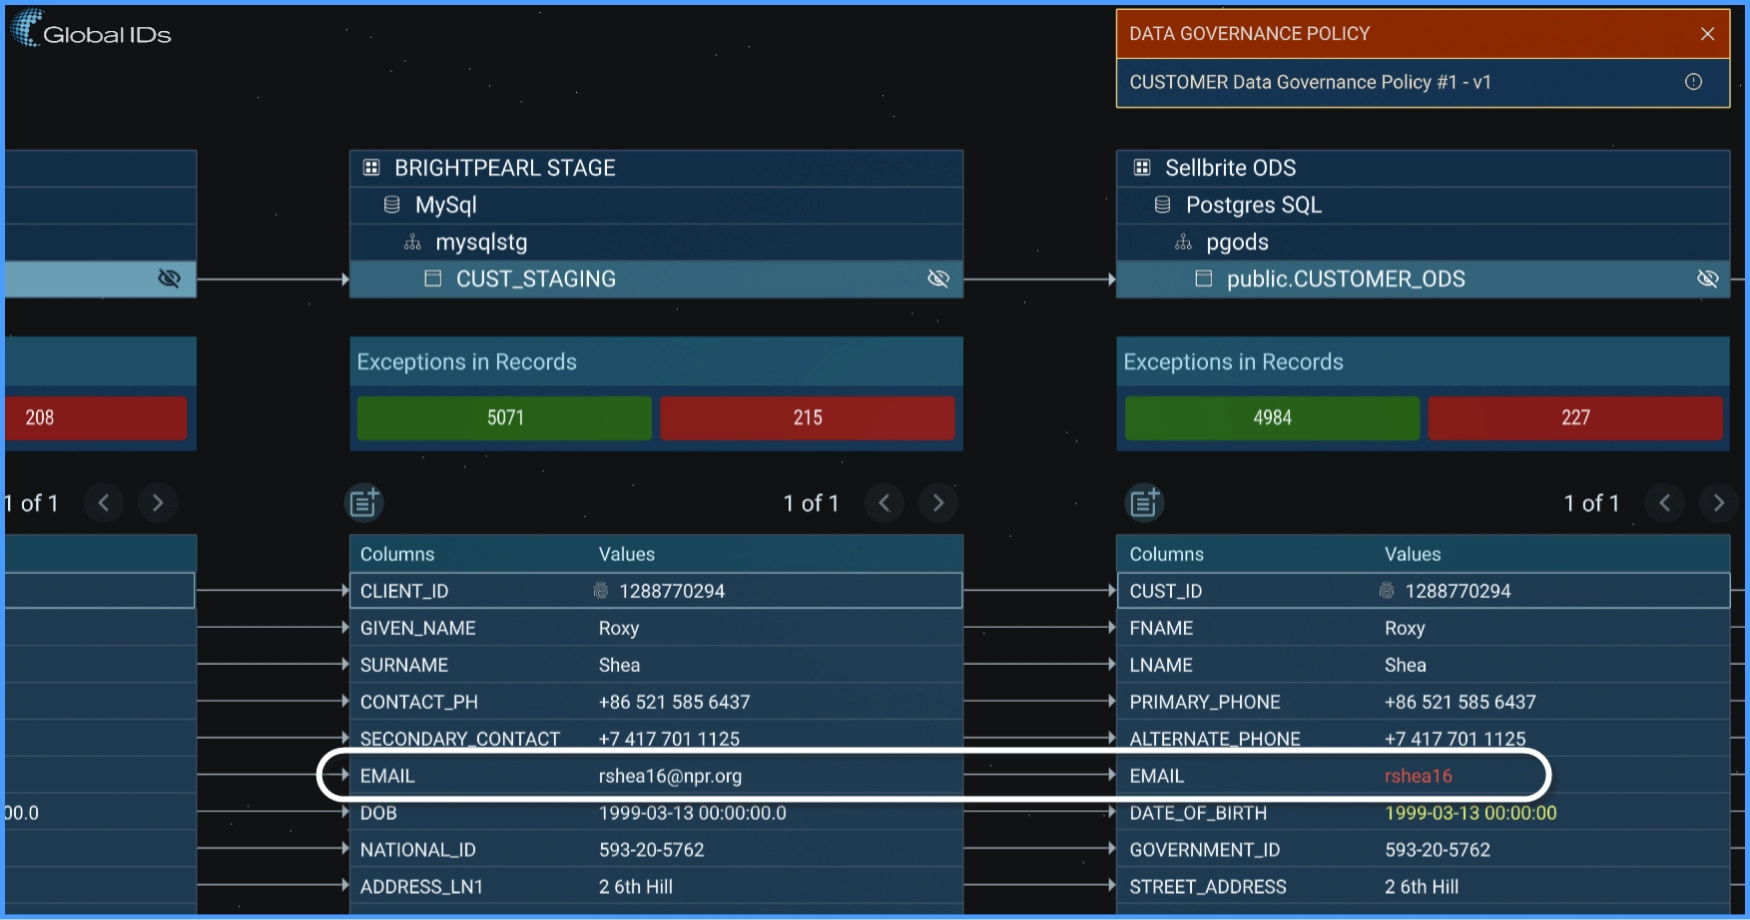Open info for Customer Data Governance Policy #1
Image resolution: width=1750 pixels, height=920 pixels.
[x=1693, y=82]
